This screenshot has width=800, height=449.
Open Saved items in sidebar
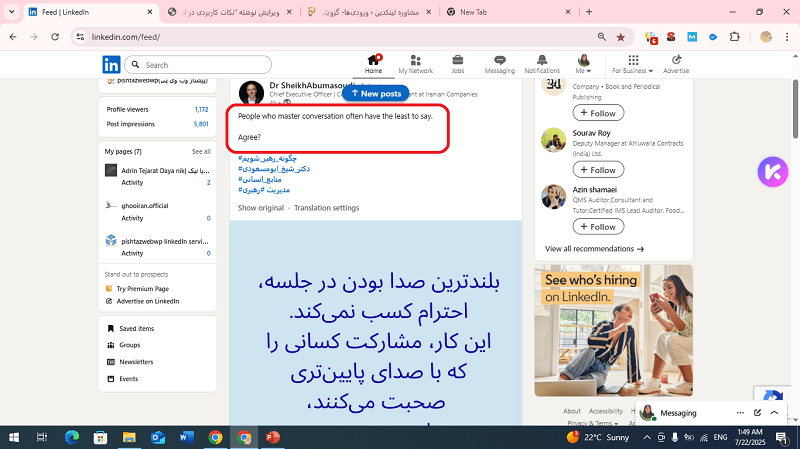136,328
